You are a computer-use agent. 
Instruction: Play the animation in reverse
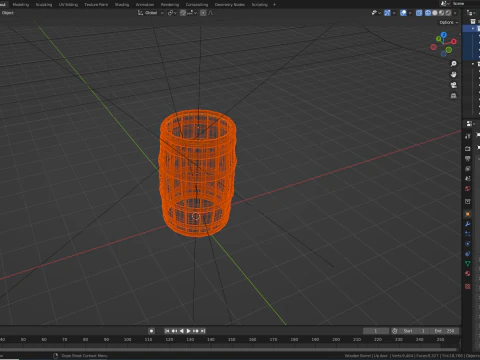[x=181, y=331]
